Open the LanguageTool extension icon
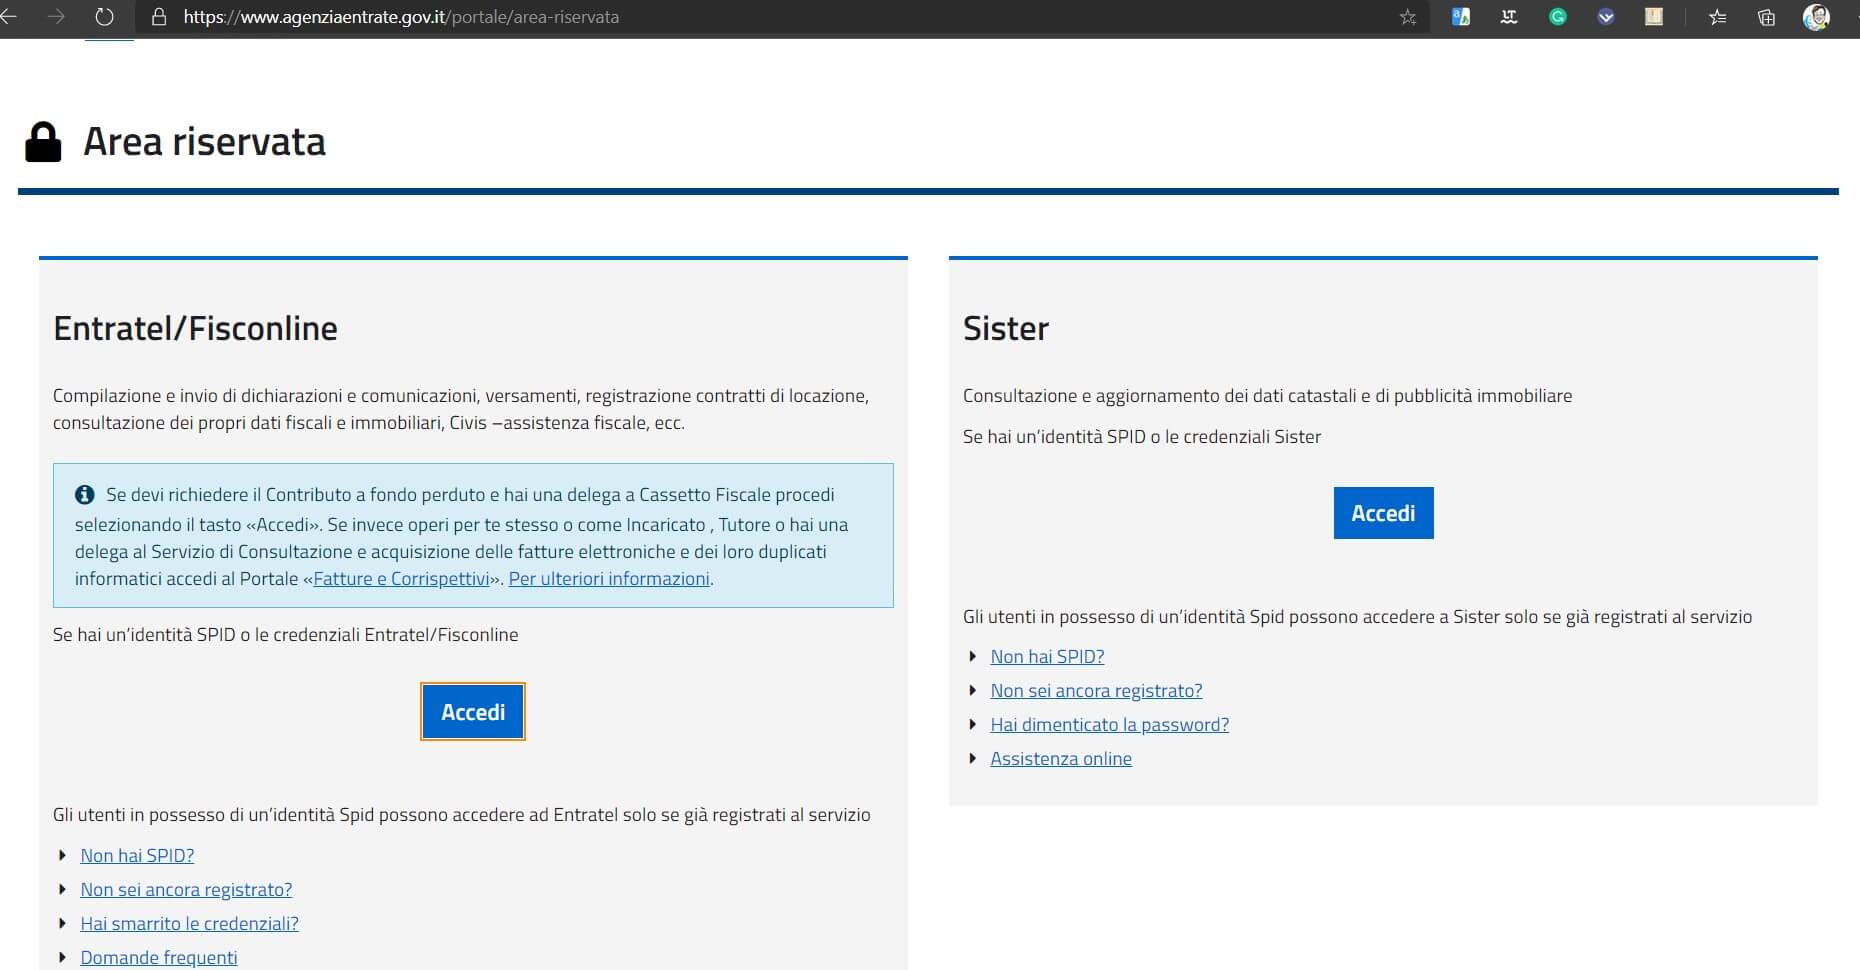The image size is (1860, 970). [x=1509, y=17]
